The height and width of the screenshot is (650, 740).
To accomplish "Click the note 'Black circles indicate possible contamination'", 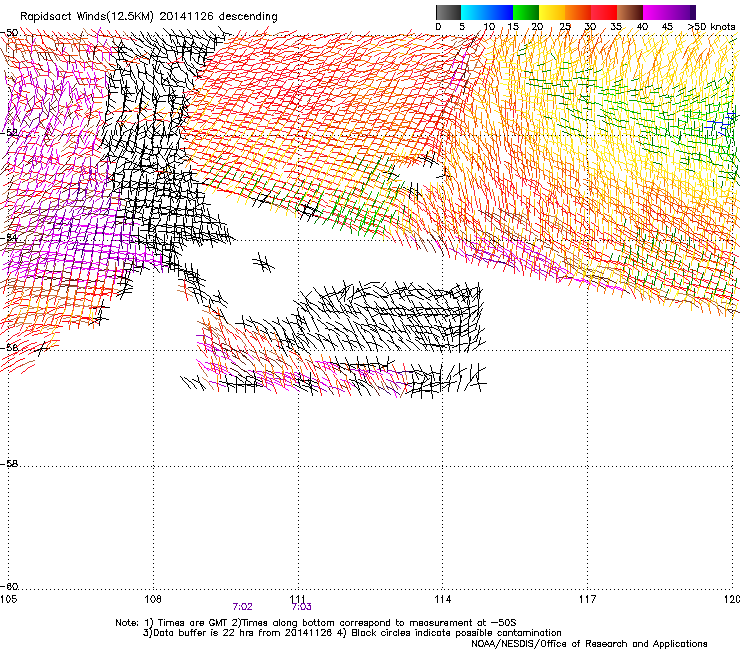I will coord(456,633).
